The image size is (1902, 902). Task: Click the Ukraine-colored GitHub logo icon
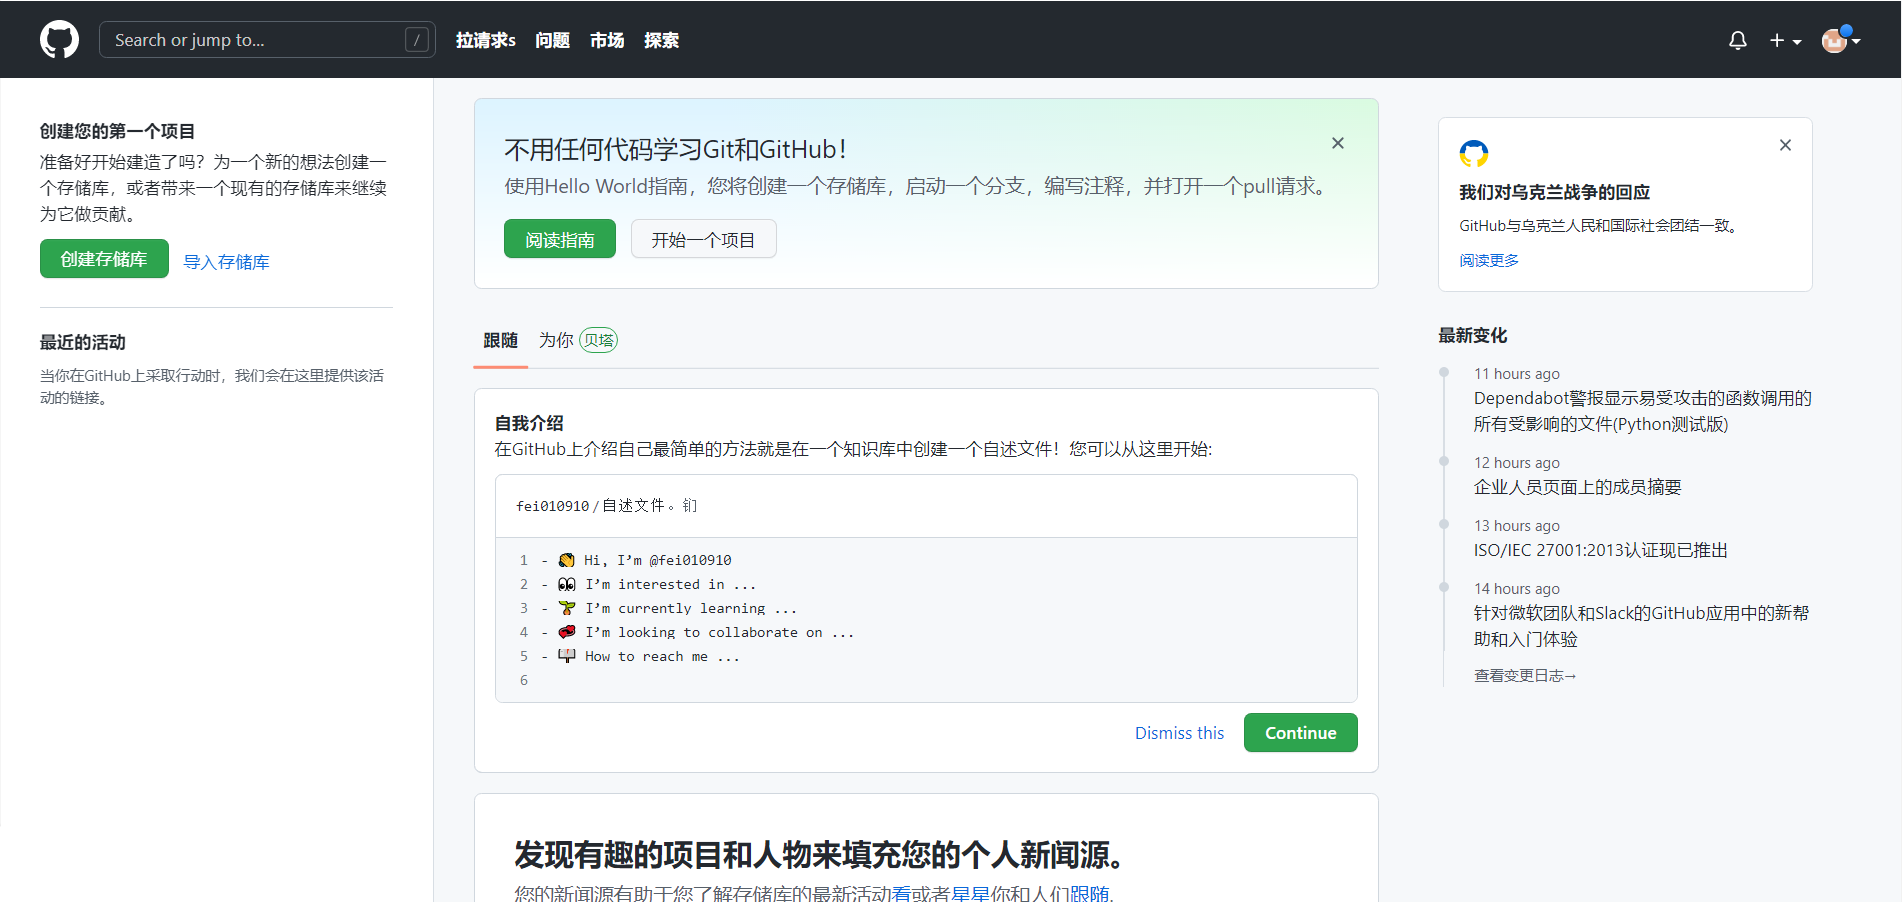pos(1474,154)
